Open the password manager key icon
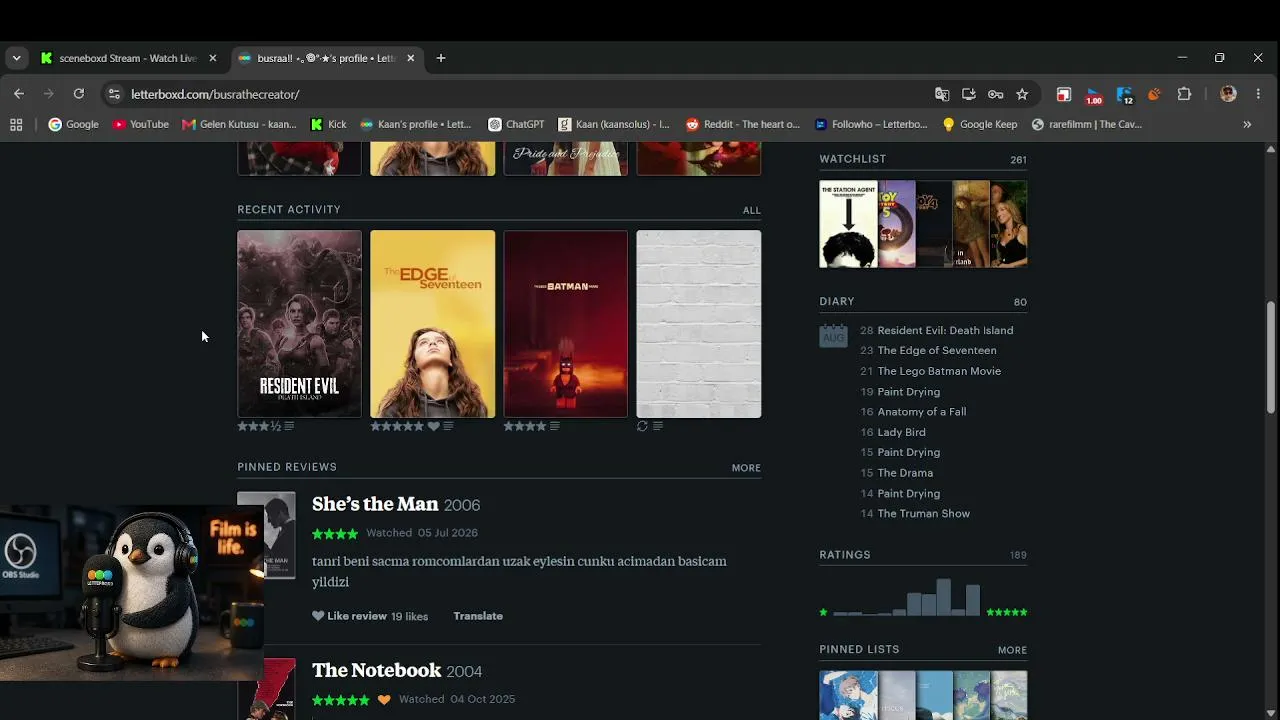The height and width of the screenshot is (720, 1280). click(995, 94)
